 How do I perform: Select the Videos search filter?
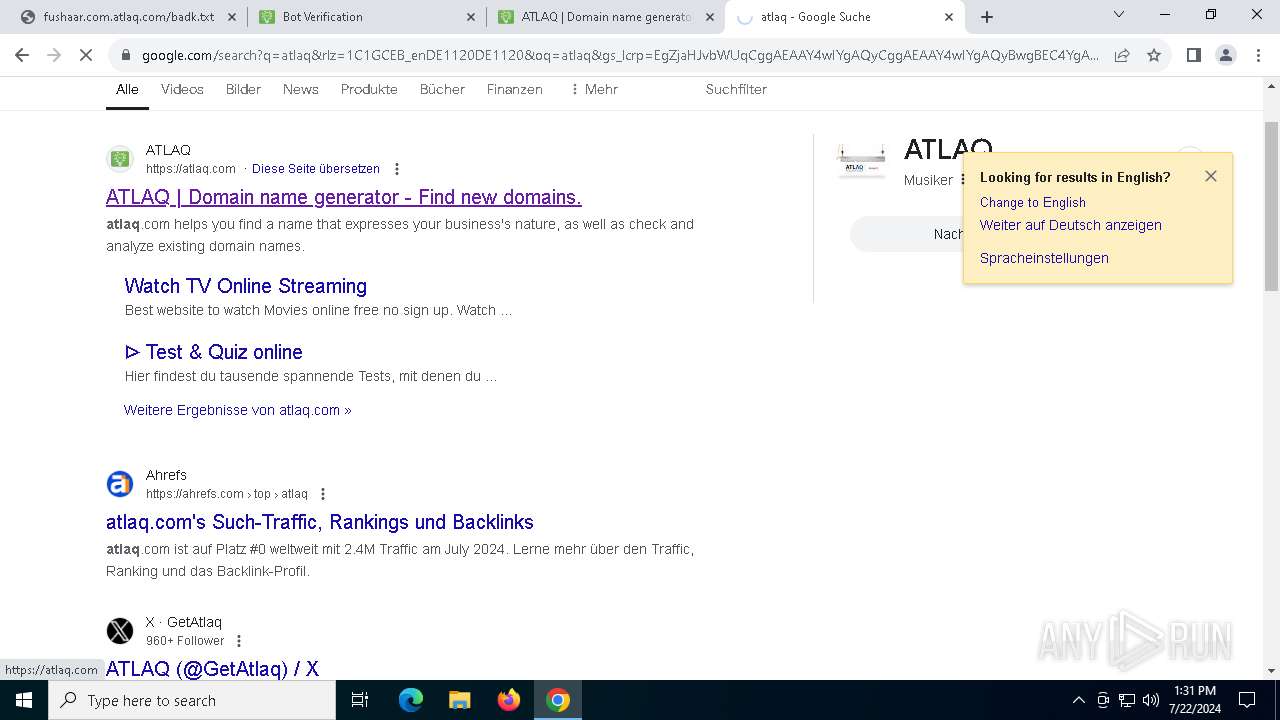[182, 89]
